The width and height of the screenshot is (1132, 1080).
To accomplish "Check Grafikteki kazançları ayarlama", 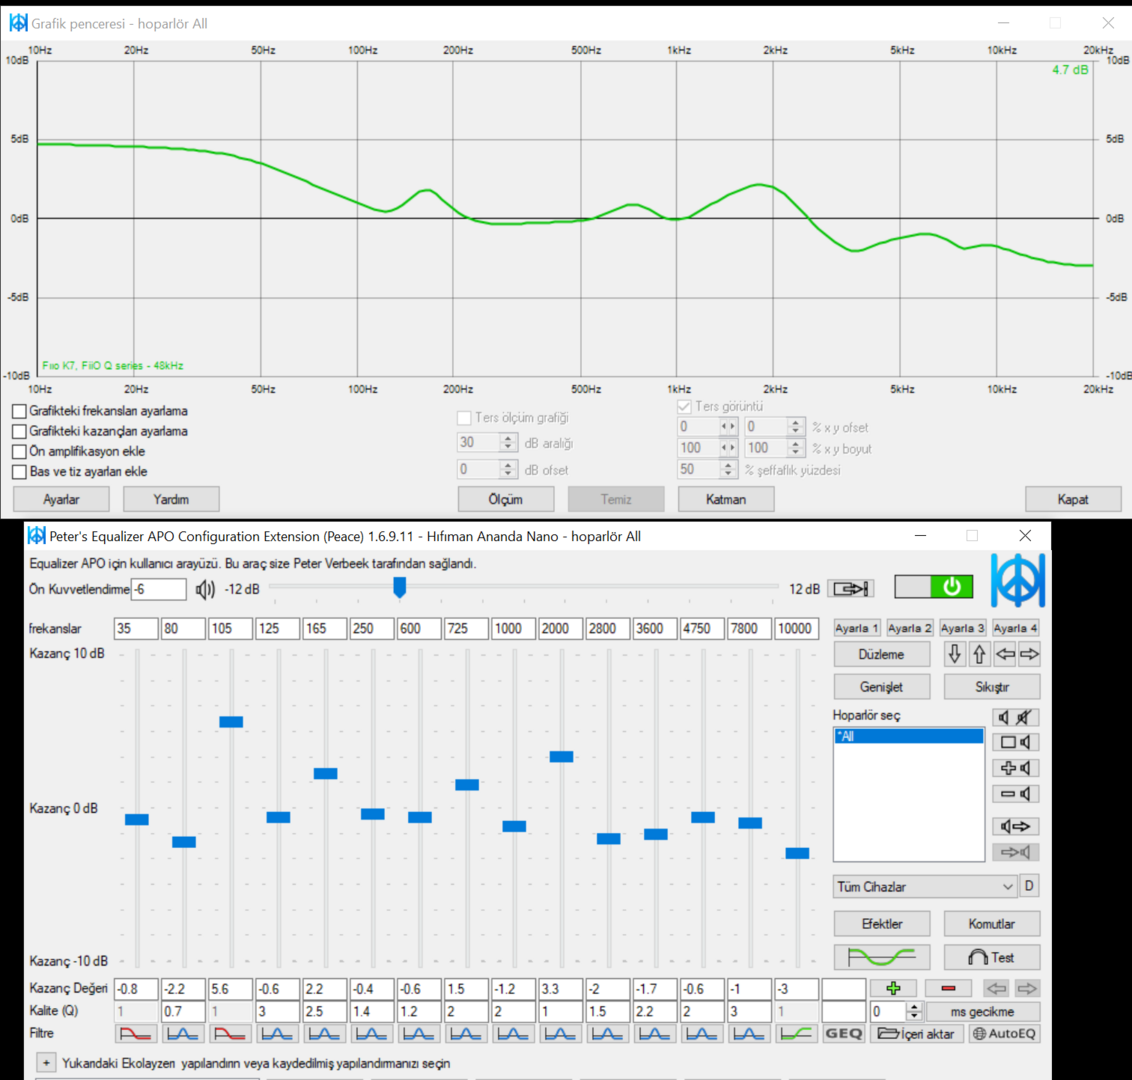I will point(19,432).
